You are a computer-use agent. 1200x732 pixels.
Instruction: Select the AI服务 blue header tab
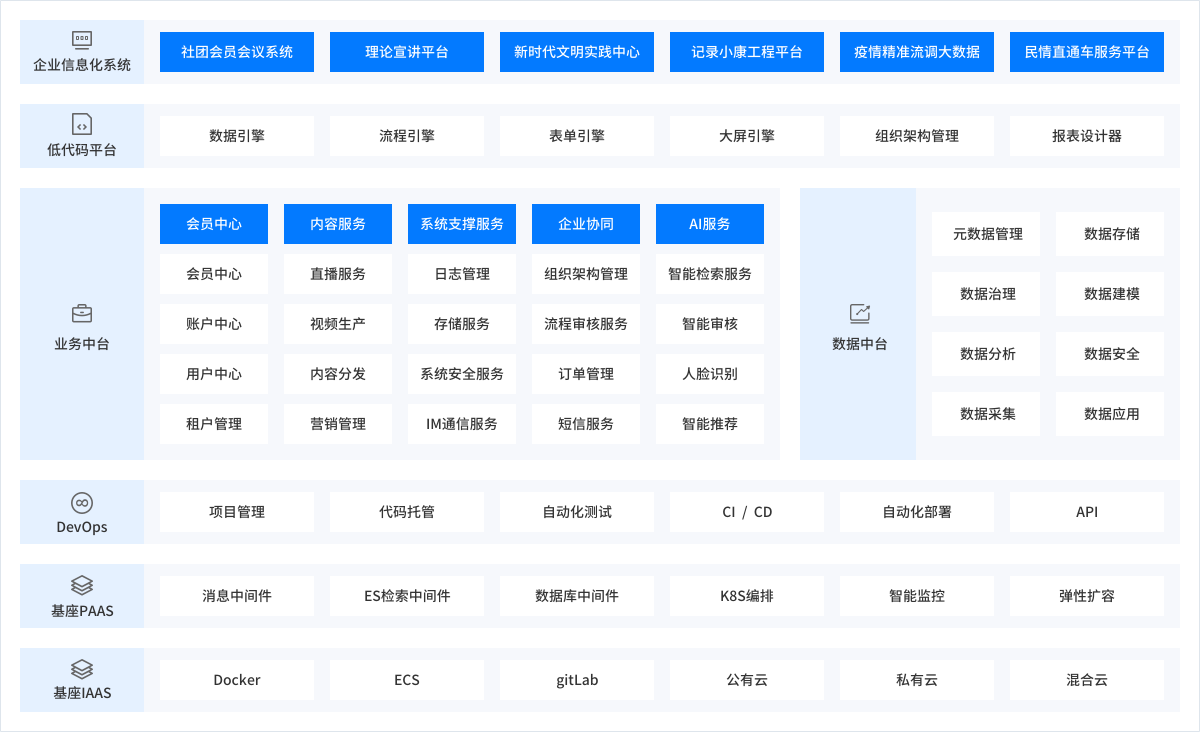[x=710, y=224]
